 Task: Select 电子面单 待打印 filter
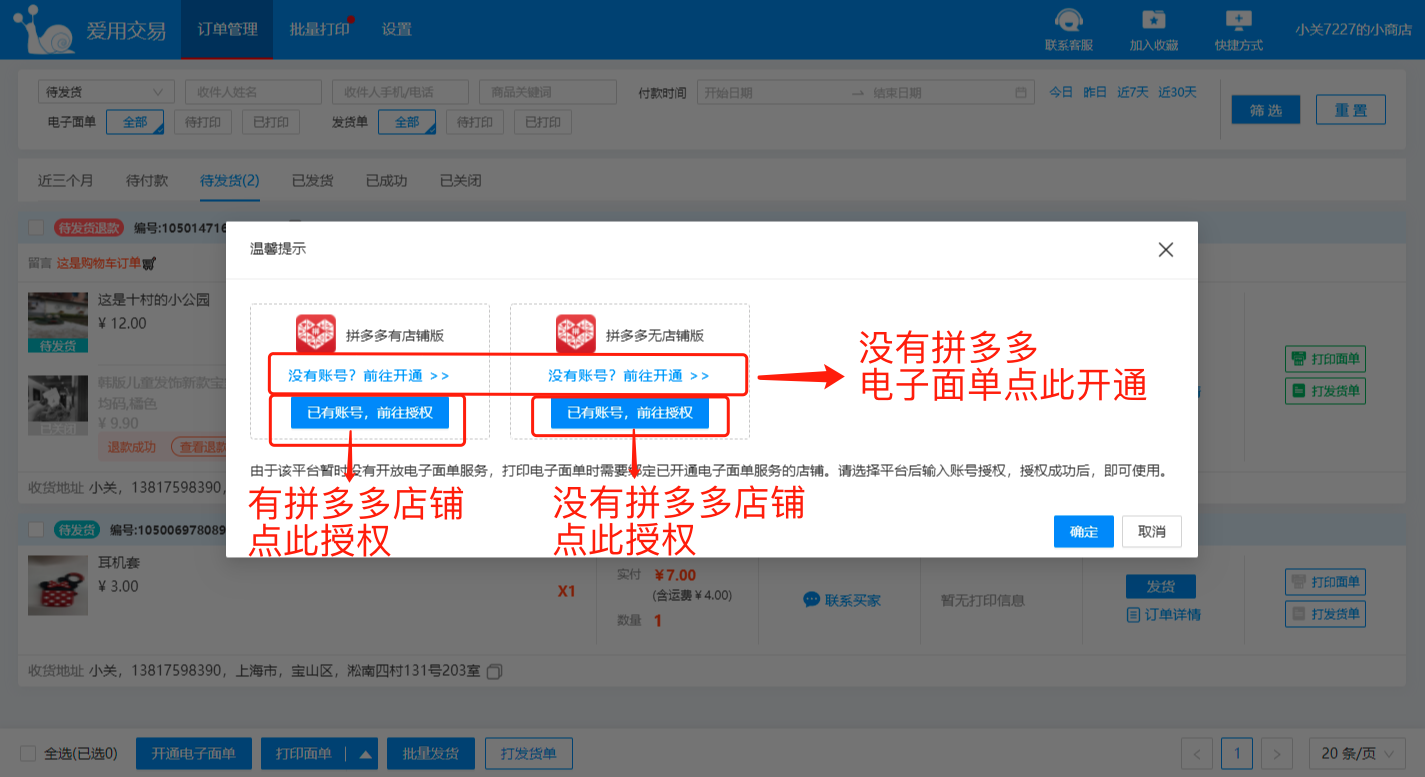pyautogui.click(x=203, y=122)
